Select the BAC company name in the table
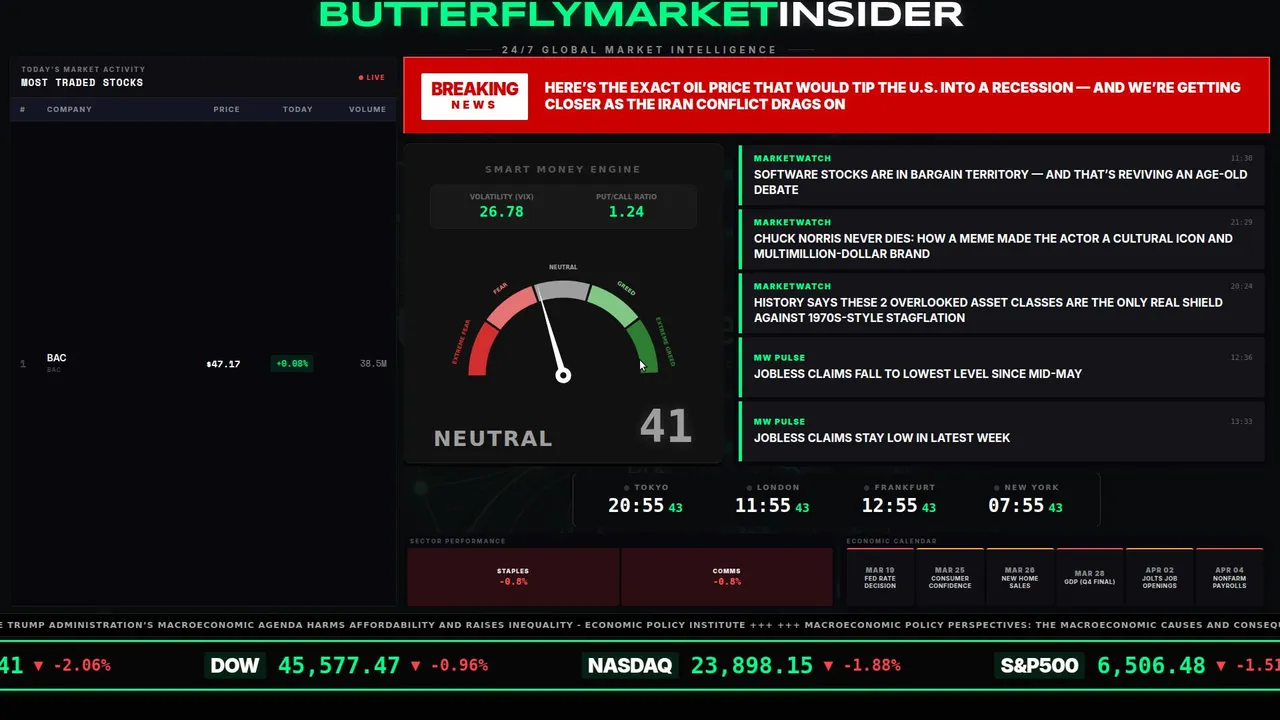The height and width of the screenshot is (720, 1280). point(56,358)
